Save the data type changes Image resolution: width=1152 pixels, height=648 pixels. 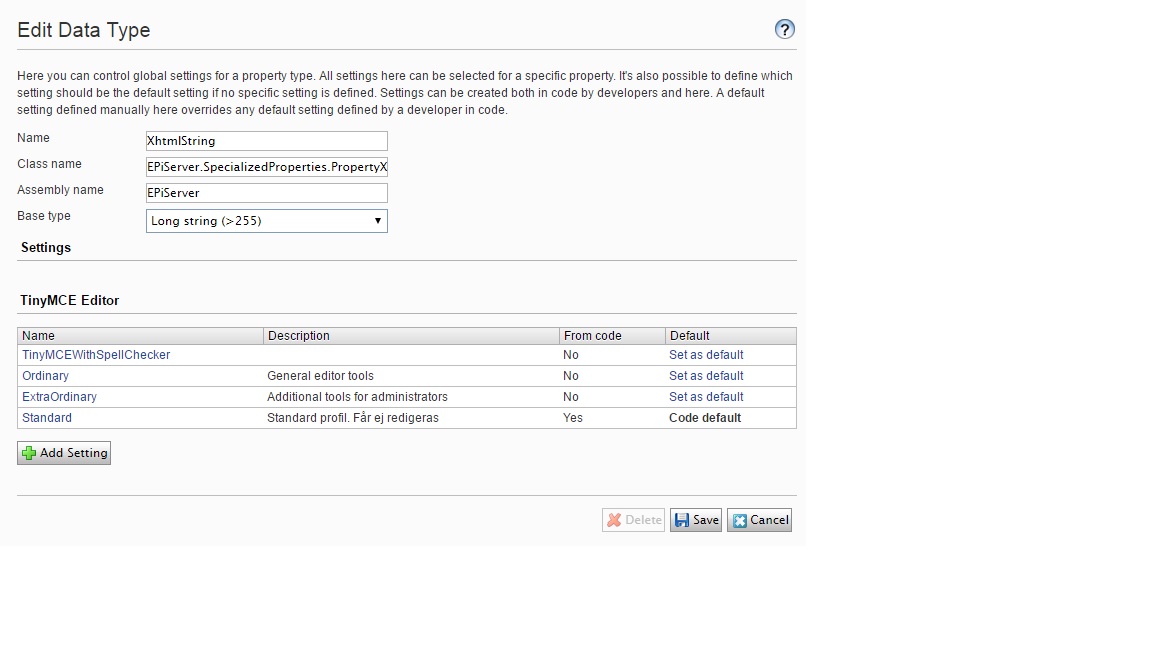tap(695, 519)
